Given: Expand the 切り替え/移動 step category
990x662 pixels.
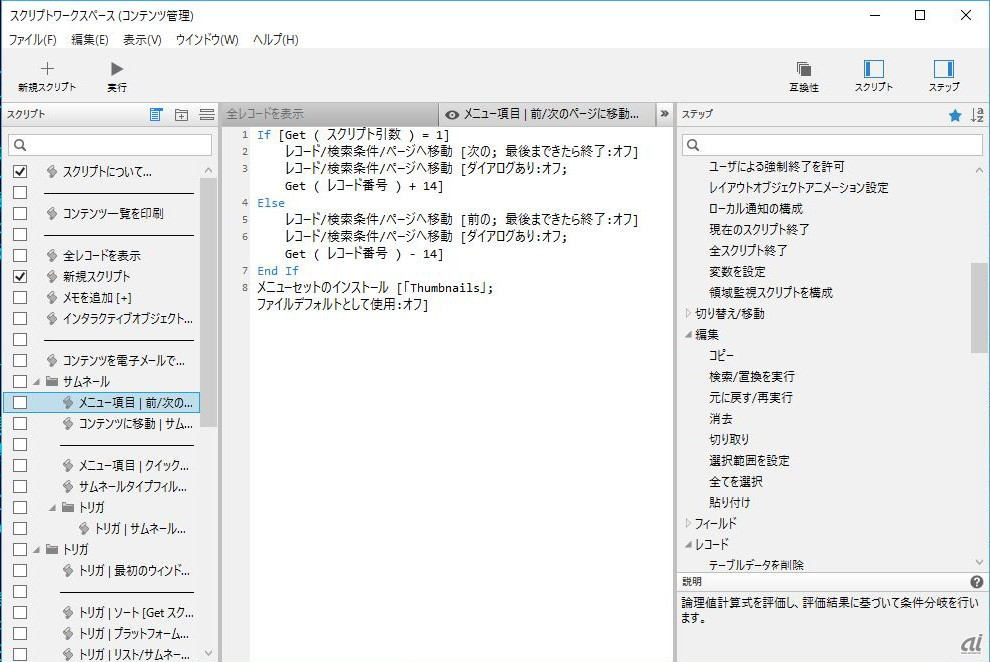Looking at the screenshot, I should pos(688,313).
